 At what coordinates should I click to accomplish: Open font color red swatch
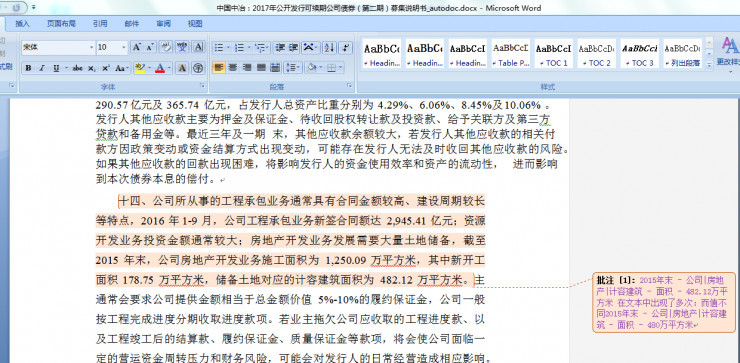160,68
